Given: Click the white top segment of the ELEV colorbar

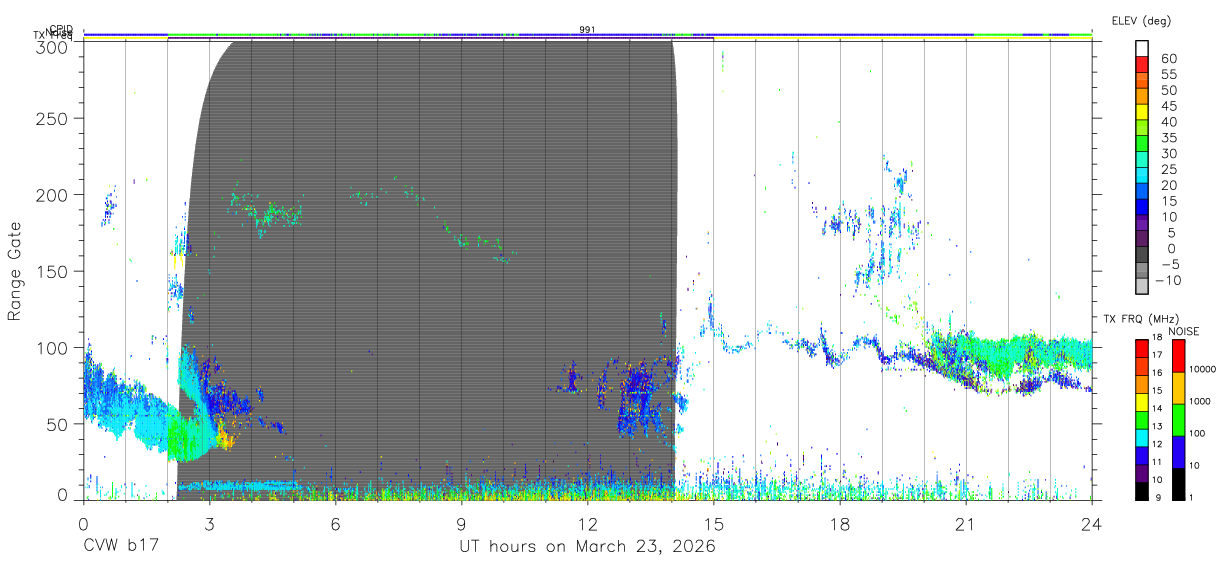Looking at the screenshot, I should coord(1144,50).
